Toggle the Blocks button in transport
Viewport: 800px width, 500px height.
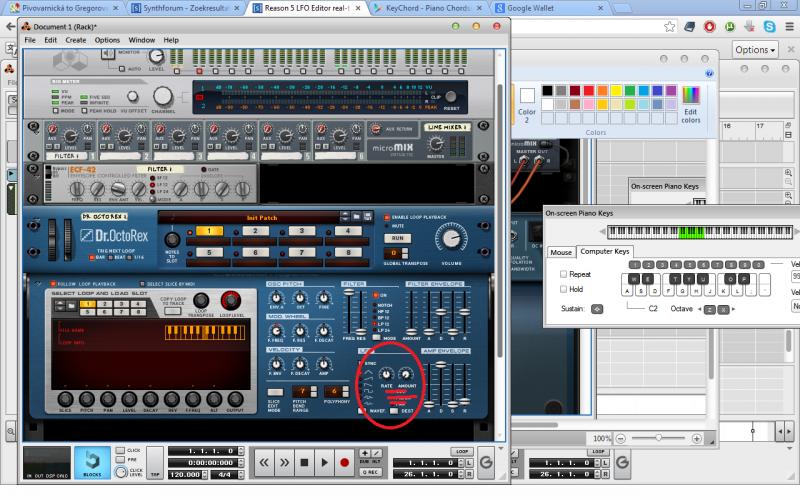[92, 462]
